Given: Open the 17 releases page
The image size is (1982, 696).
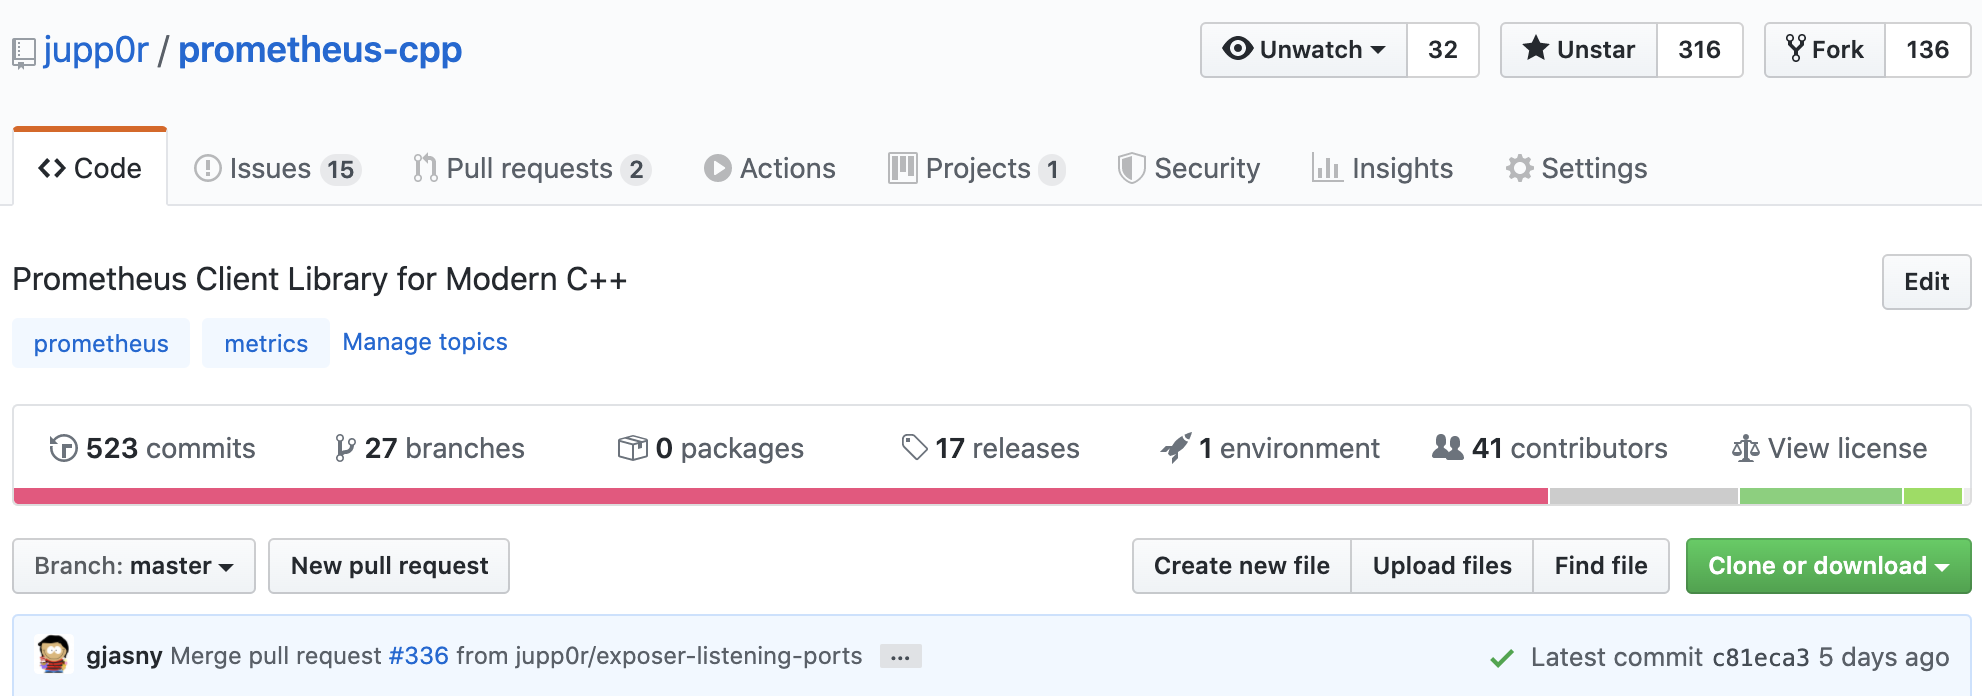Looking at the screenshot, I should (x=990, y=448).
